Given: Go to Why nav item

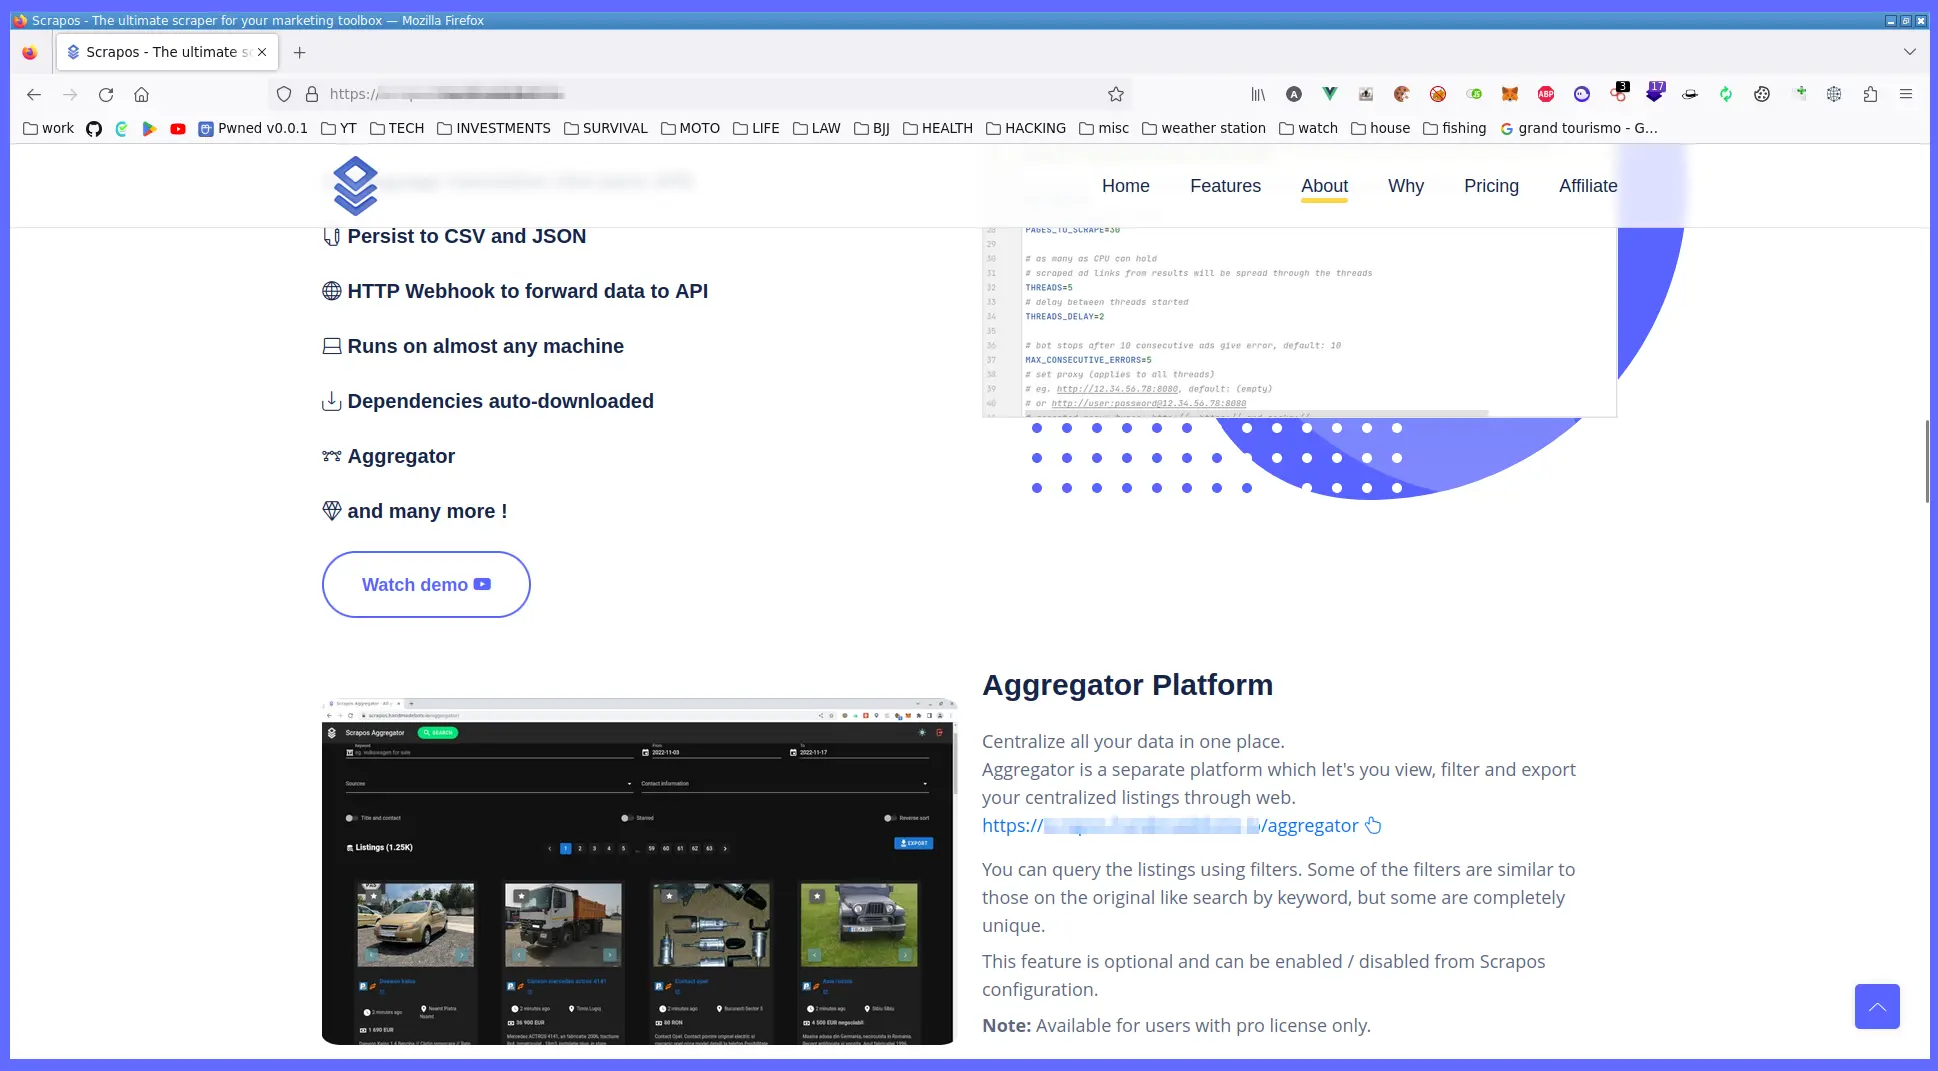Looking at the screenshot, I should click(1406, 186).
